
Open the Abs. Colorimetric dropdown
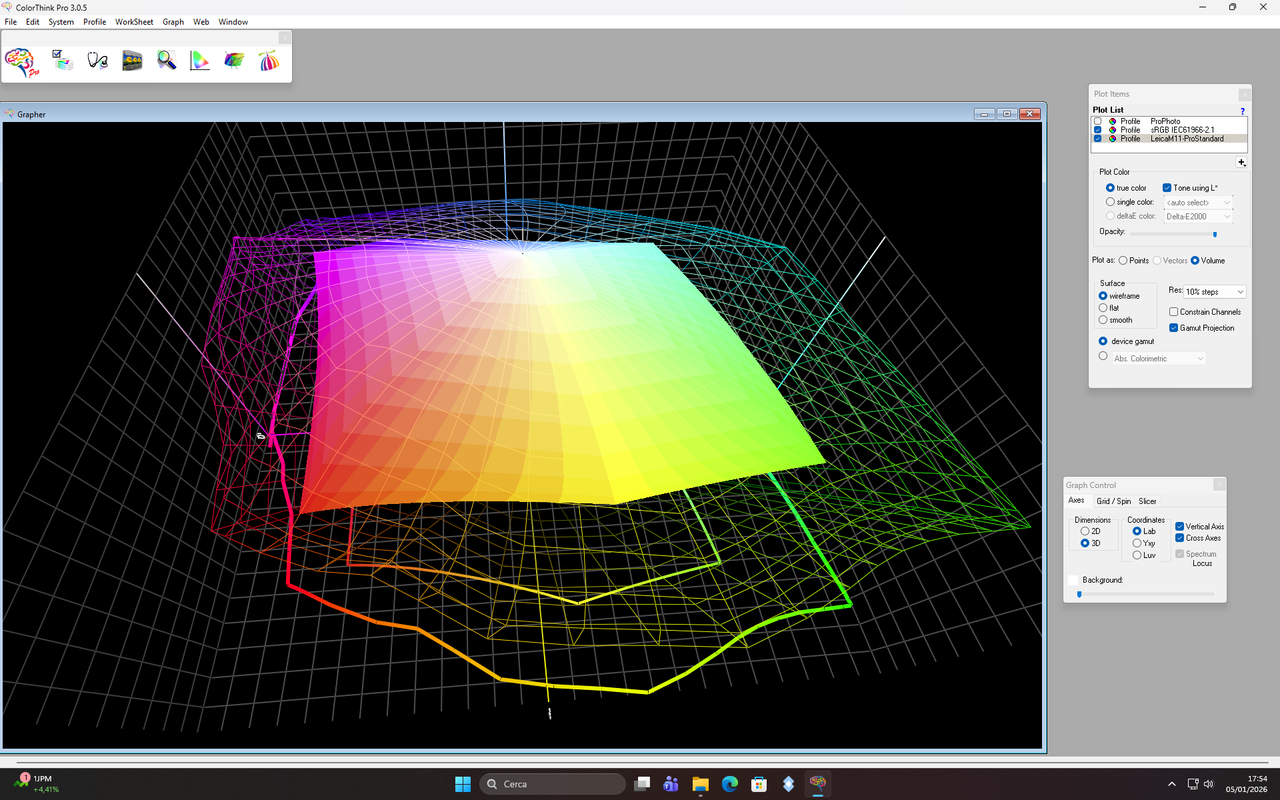click(1158, 358)
